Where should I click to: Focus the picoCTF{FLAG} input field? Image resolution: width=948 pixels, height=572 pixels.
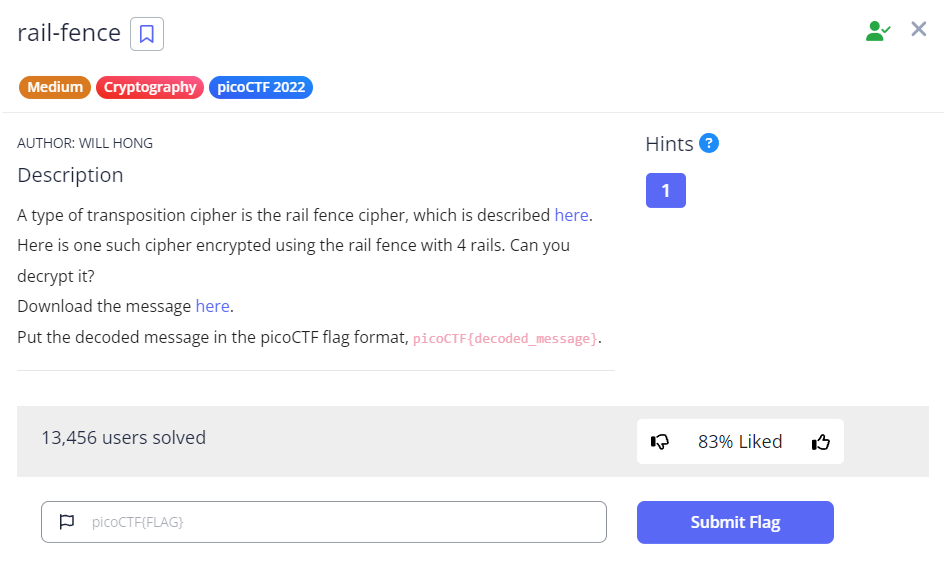click(340, 522)
